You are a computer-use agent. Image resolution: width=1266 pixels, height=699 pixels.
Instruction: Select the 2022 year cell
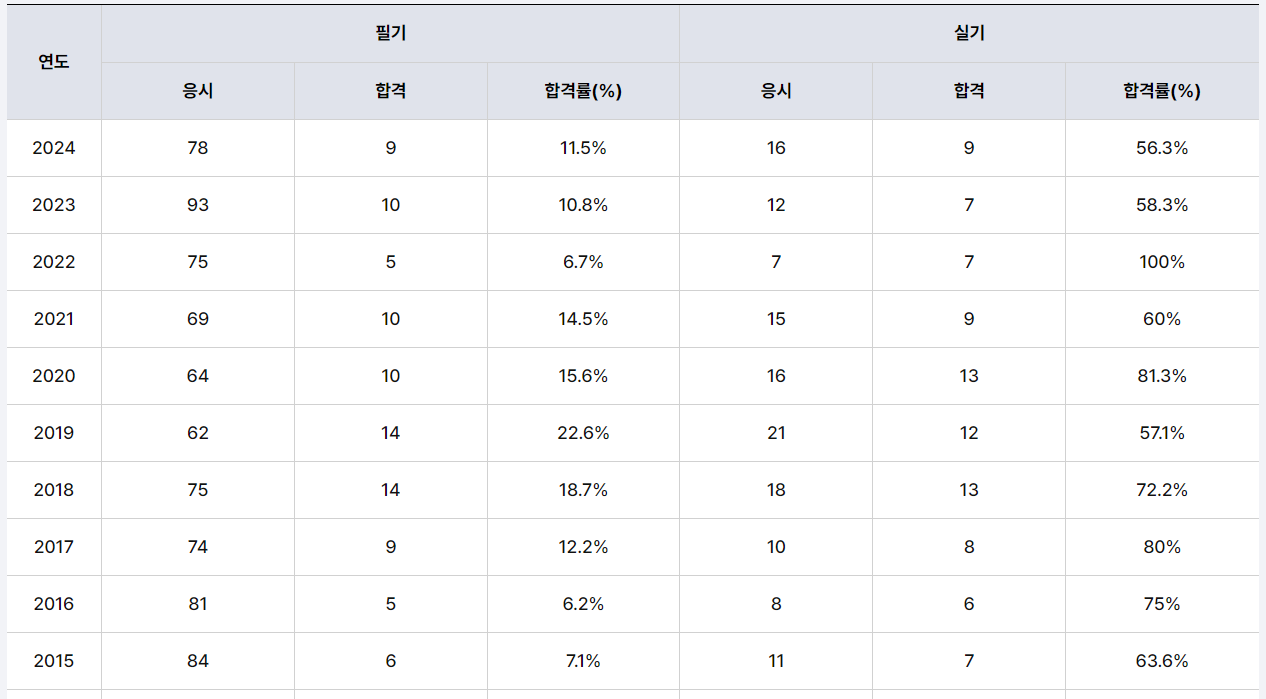coord(54,262)
